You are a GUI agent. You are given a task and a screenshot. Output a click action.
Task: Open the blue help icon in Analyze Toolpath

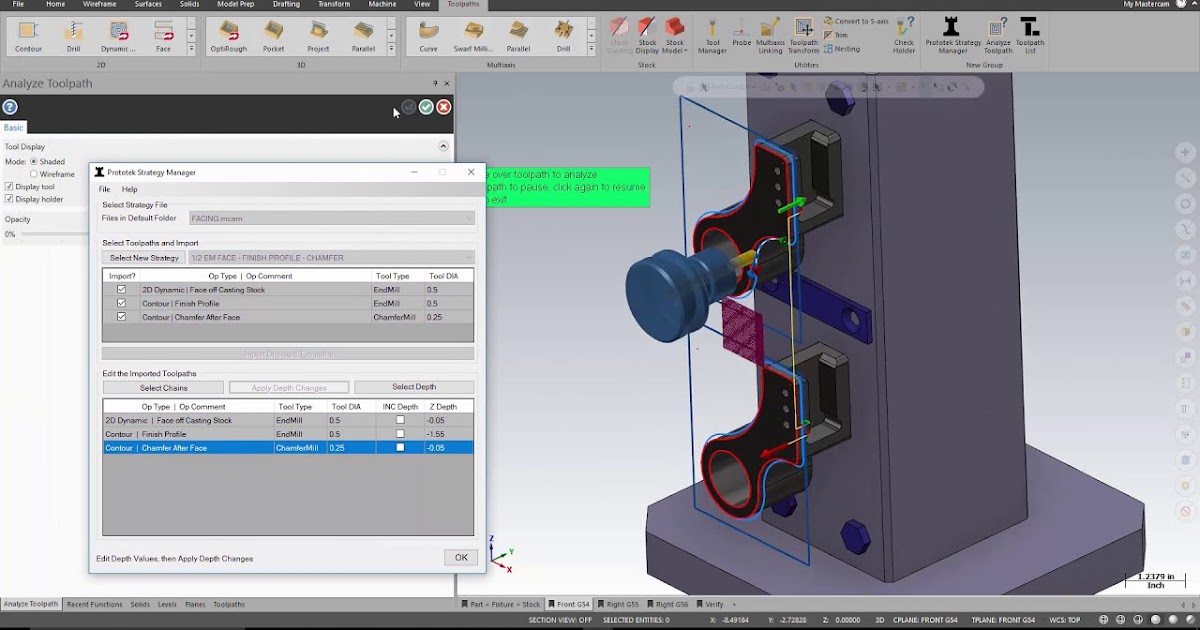point(9,107)
